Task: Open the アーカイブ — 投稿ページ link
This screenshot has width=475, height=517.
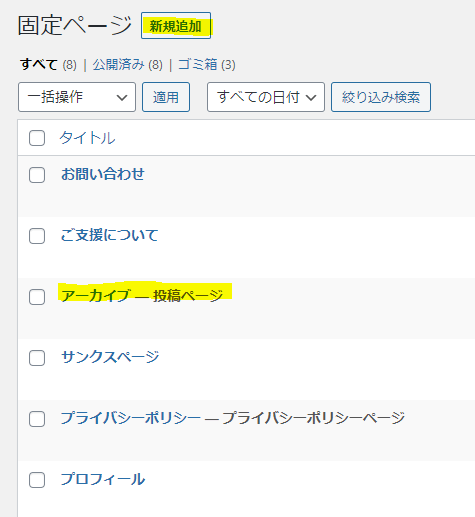Action: tap(142, 295)
